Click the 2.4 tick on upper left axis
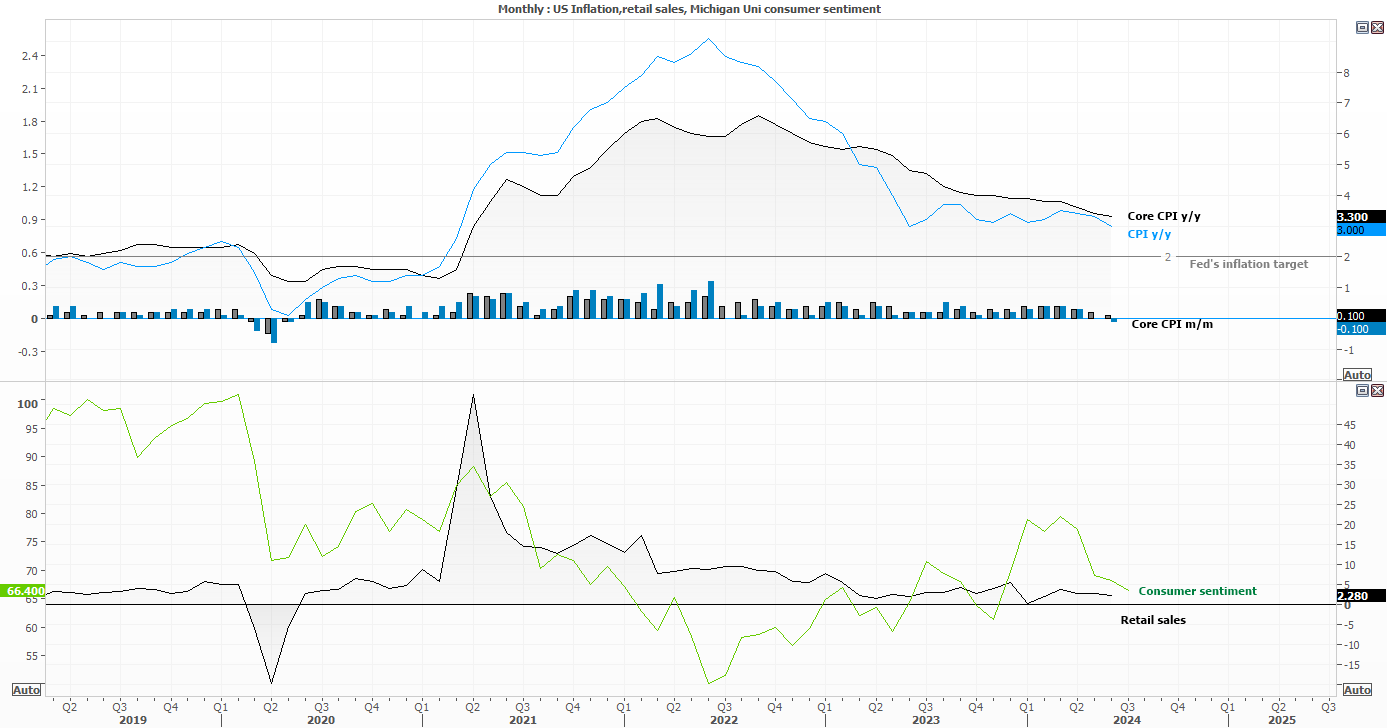 click(28, 56)
